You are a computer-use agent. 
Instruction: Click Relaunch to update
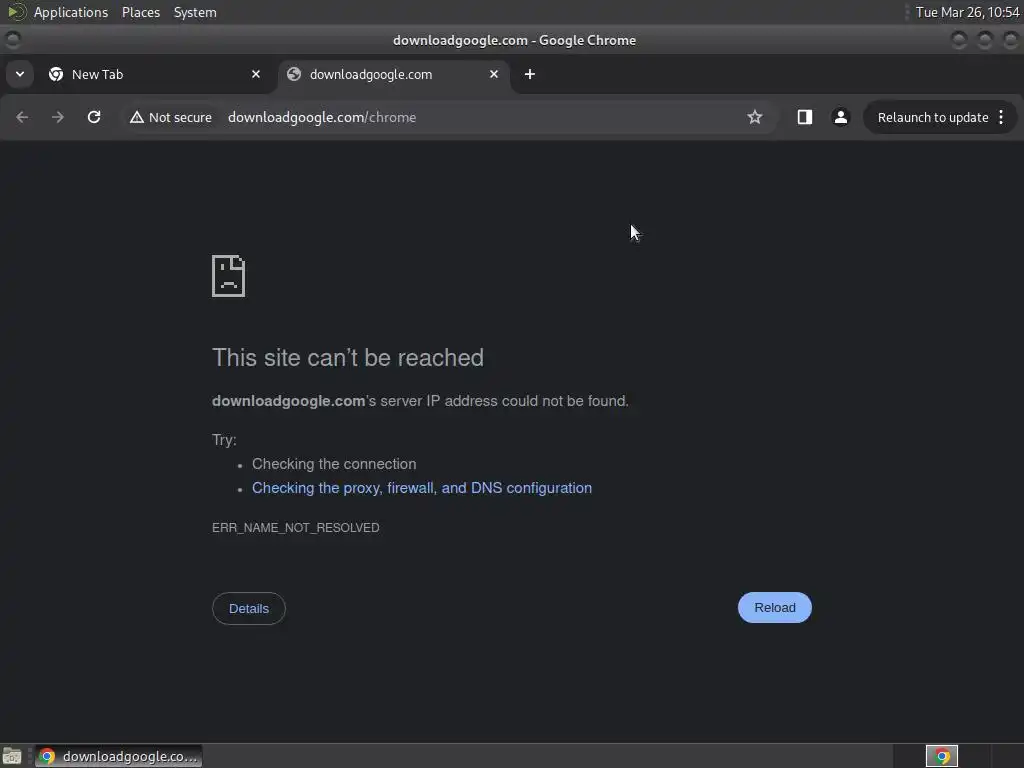point(933,118)
